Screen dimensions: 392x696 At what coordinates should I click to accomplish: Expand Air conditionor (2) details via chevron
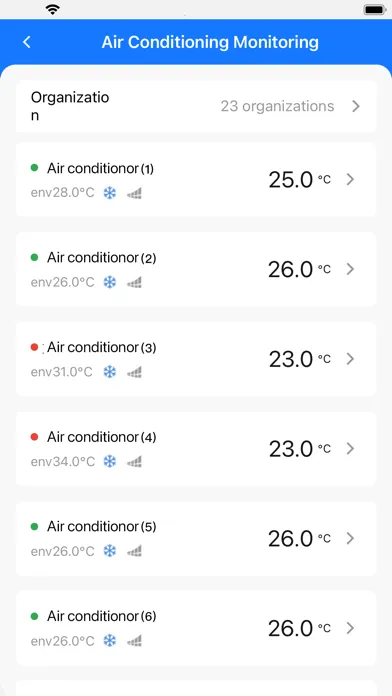(350, 269)
